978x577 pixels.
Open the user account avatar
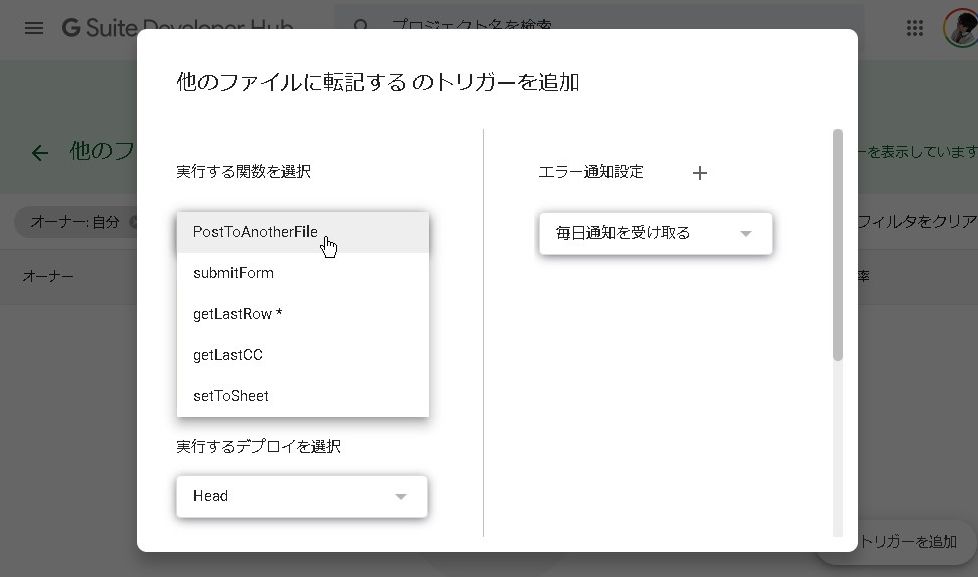click(961, 28)
